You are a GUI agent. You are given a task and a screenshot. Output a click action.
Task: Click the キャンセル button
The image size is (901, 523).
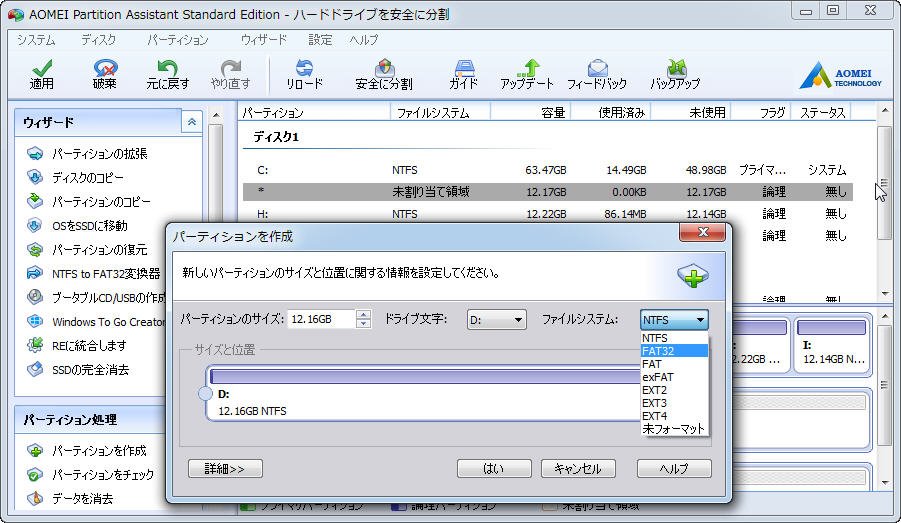[578, 468]
